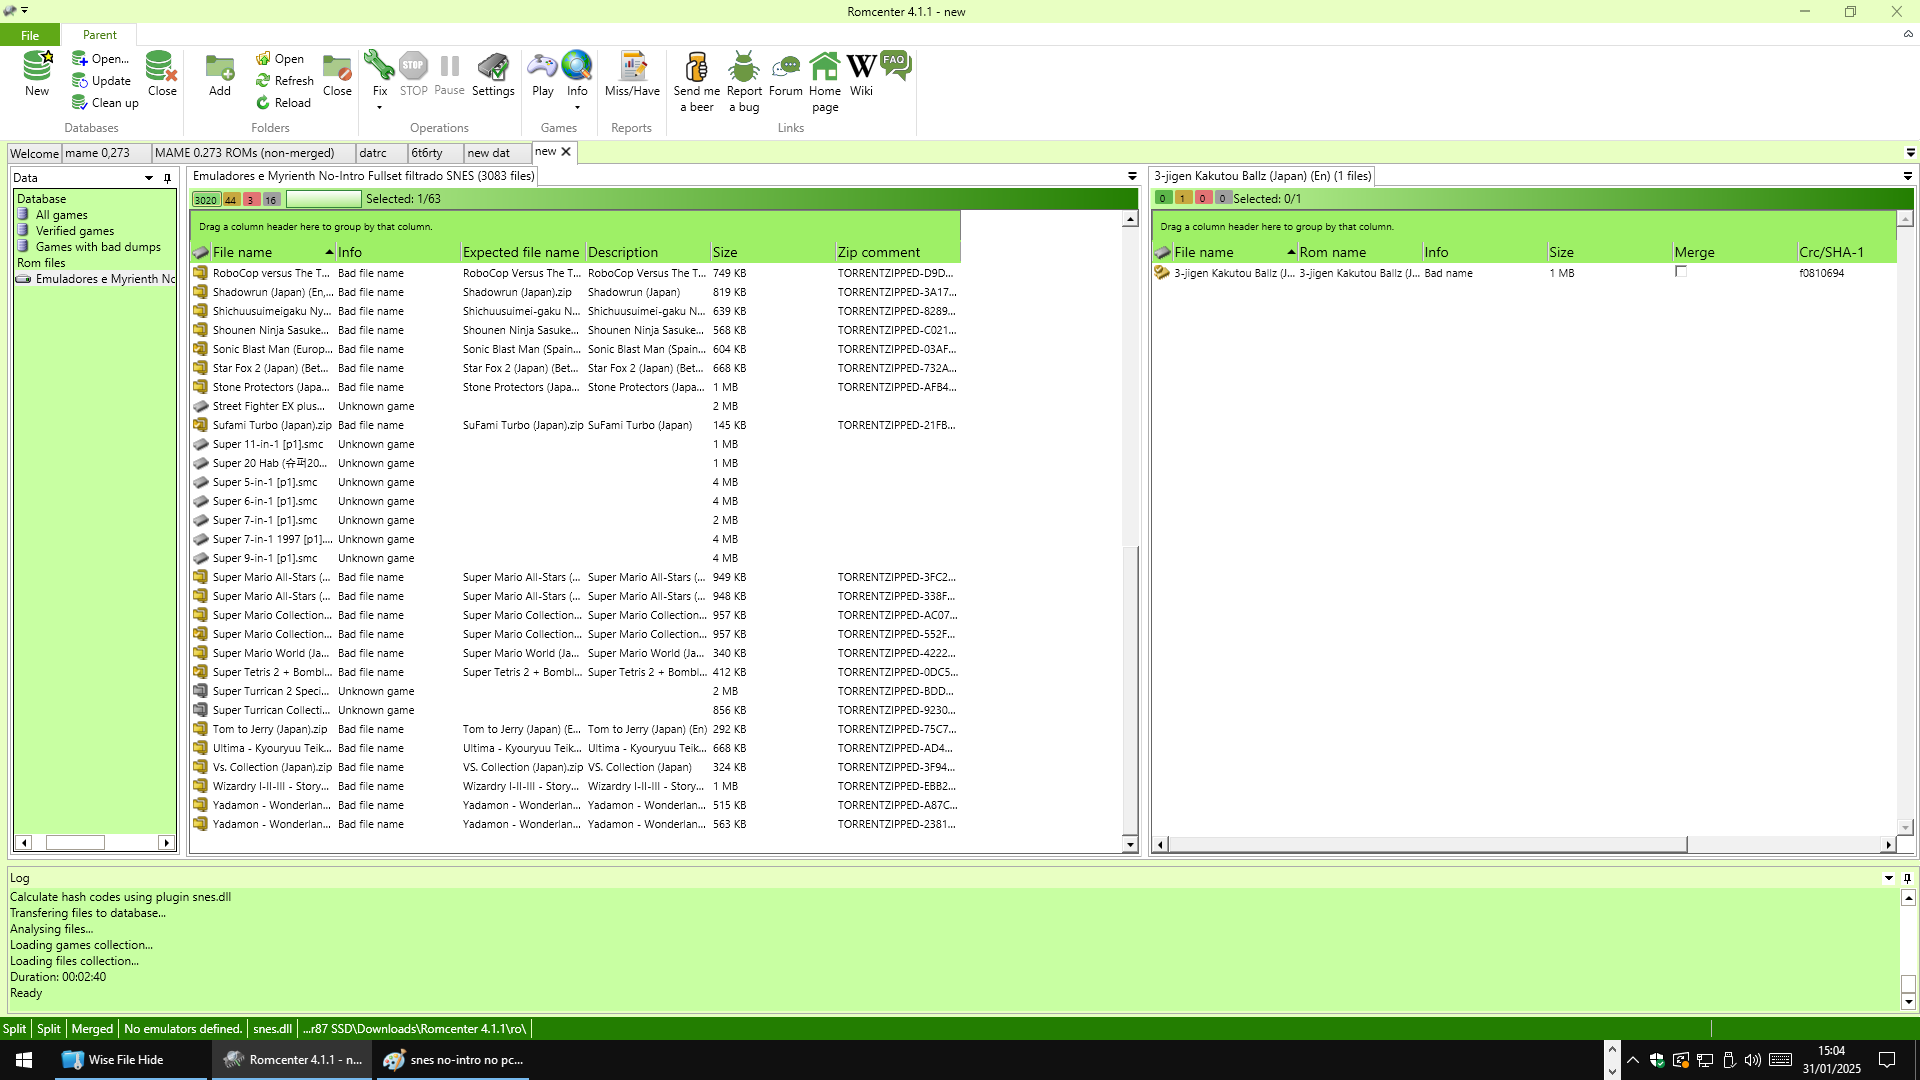Open the Add files icon
The width and height of the screenshot is (1920, 1080).
[x=219, y=73]
